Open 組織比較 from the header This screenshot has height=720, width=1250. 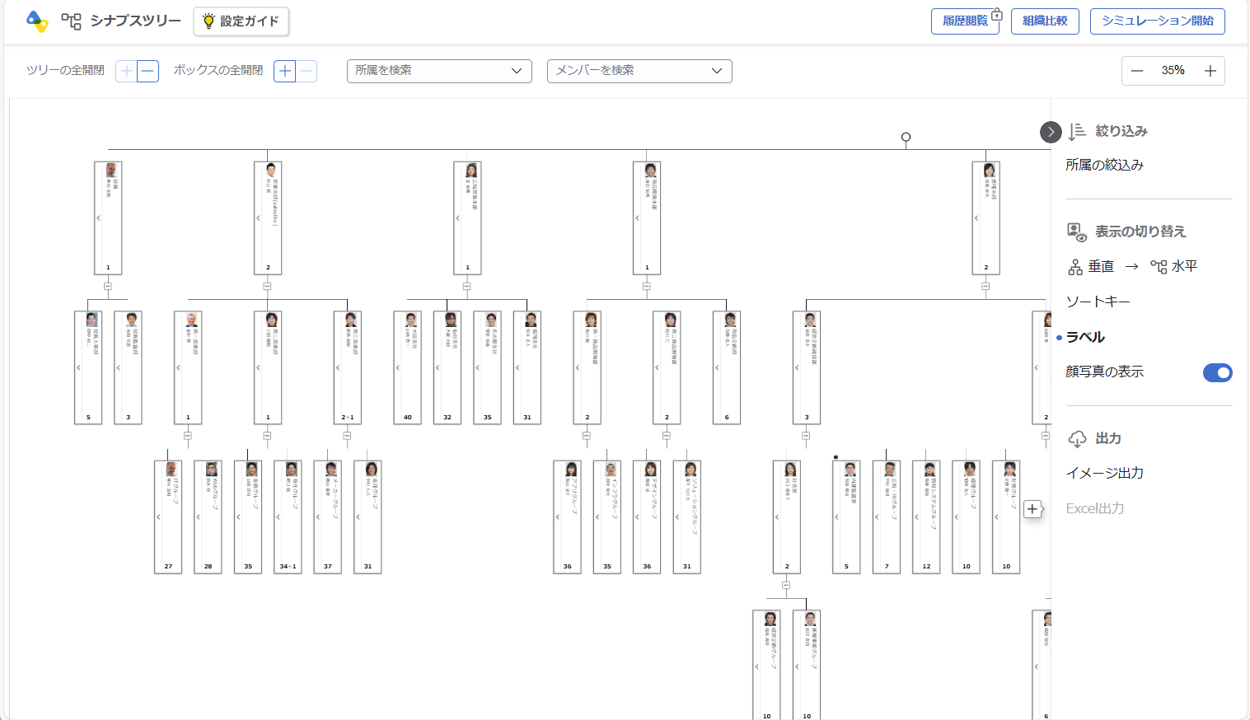pos(1044,21)
